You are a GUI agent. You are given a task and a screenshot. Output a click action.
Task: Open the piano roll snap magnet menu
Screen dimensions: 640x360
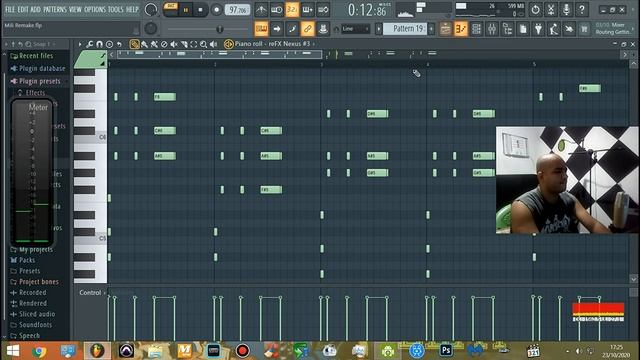99,44
